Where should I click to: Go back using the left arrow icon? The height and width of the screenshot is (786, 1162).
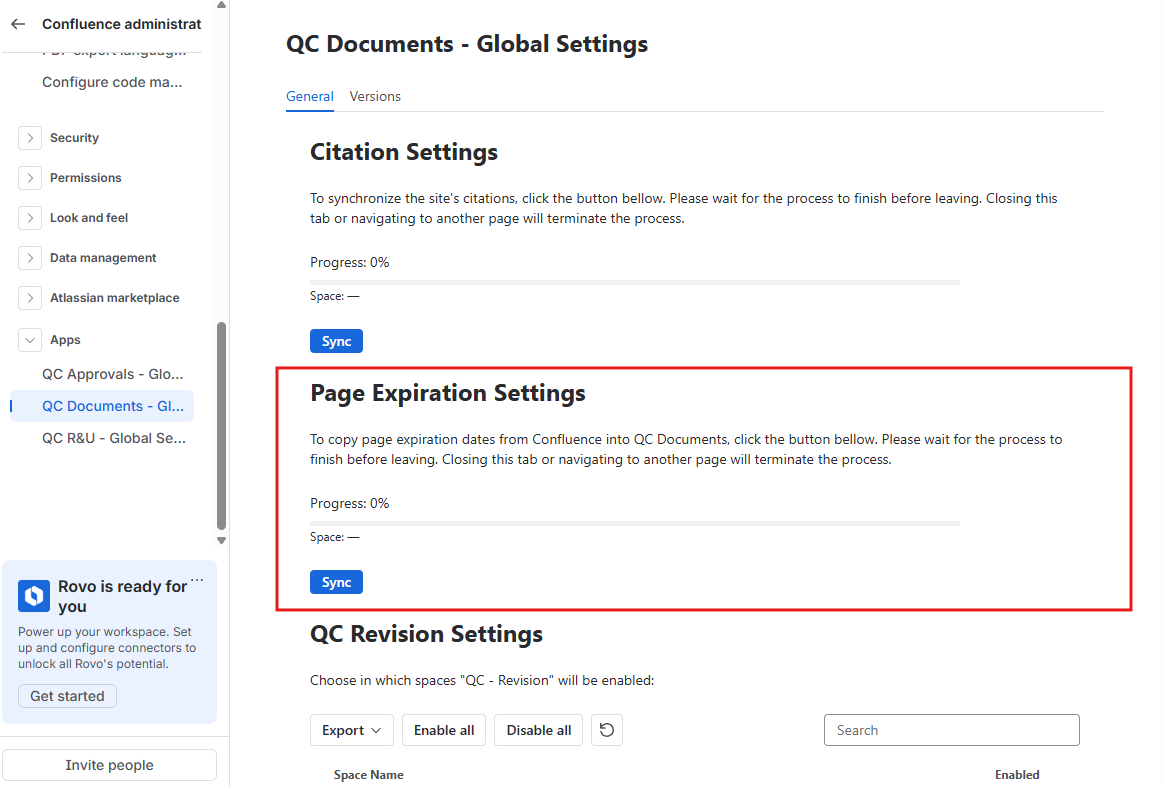tap(19, 24)
